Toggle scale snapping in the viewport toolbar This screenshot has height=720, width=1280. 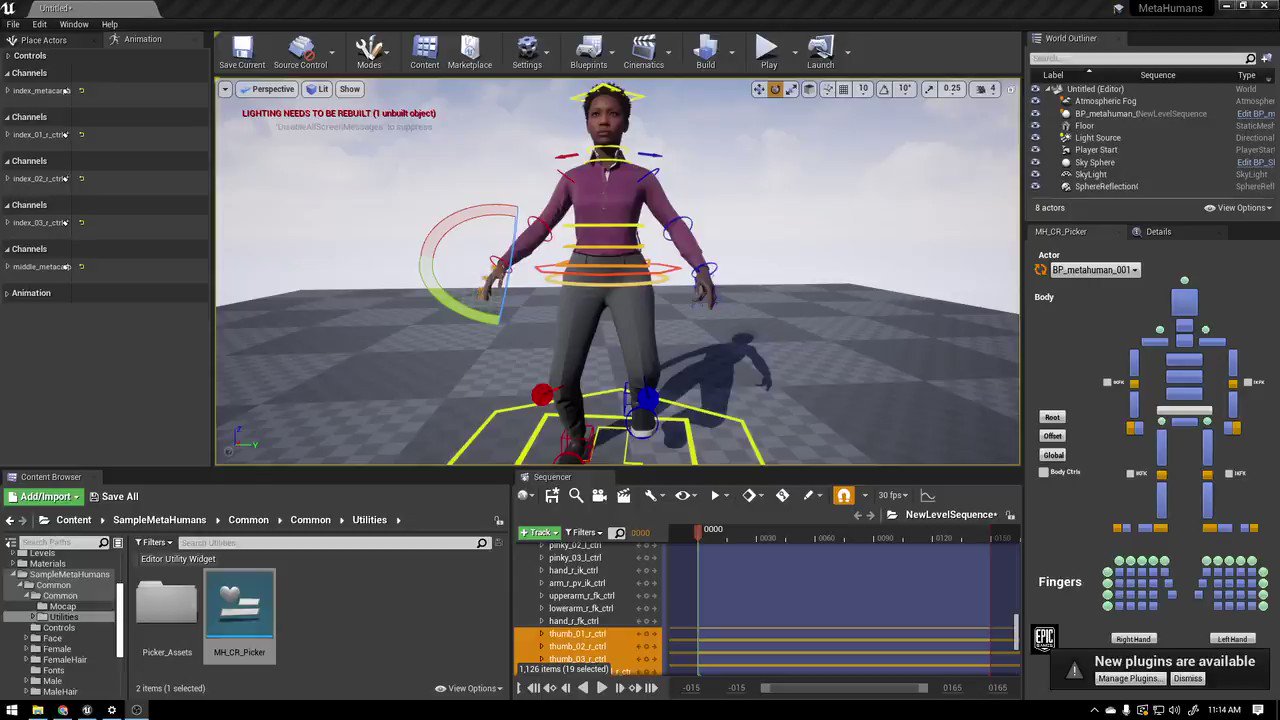tap(929, 89)
